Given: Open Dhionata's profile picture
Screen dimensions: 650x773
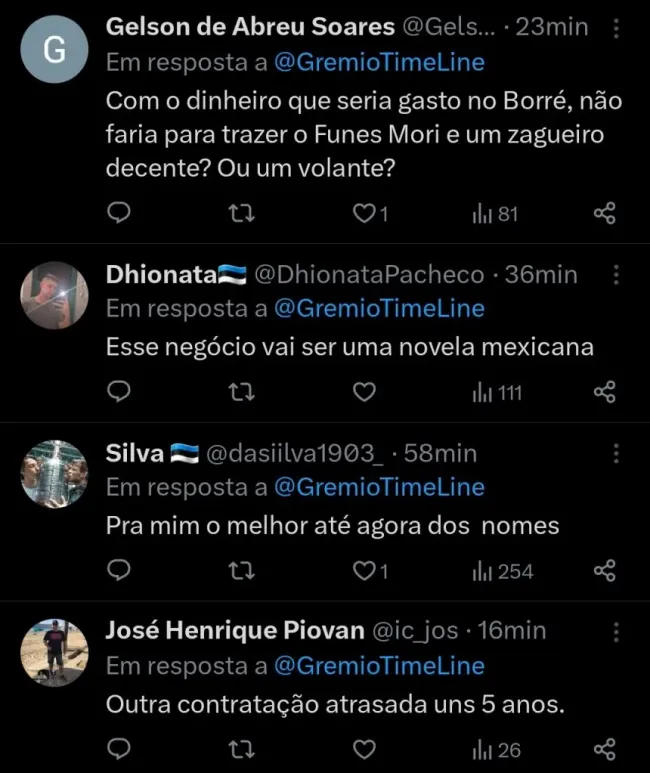Looking at the screenshot, I should [x=55, y=296].
